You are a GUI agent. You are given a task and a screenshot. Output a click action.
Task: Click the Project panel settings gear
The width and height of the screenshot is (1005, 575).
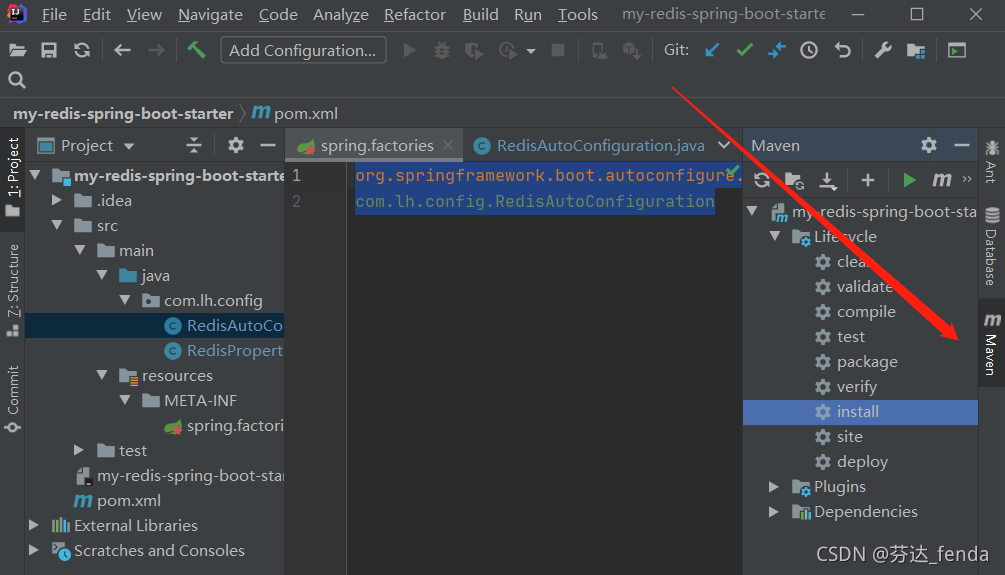236,146
